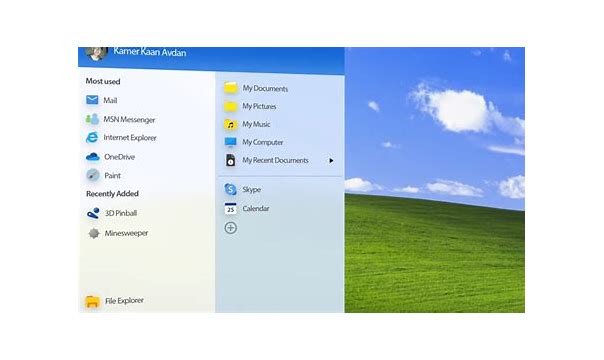The width and height of the screenshot is (604, 360).
Task: Click the Skype label
Action: [252, 189]
